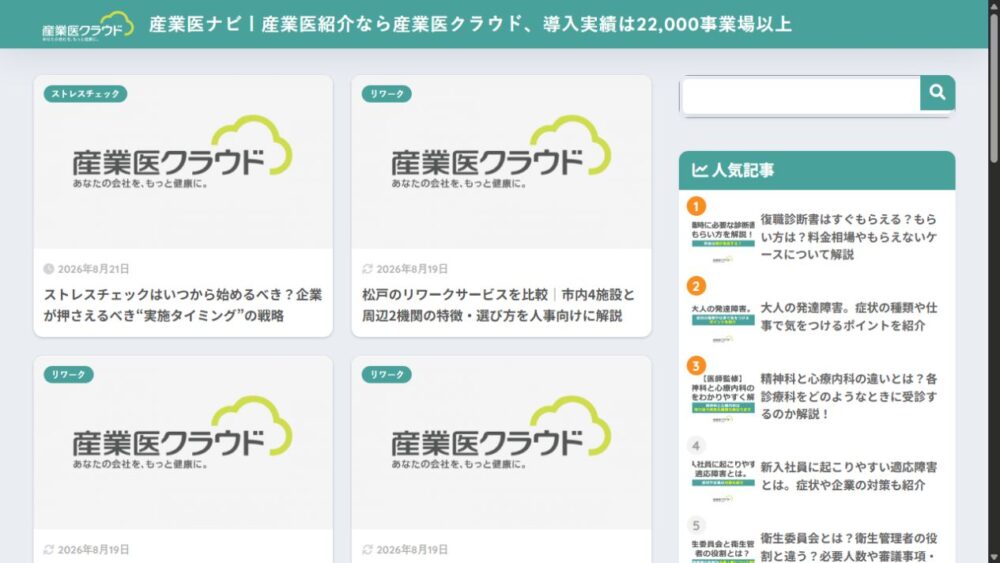
Task: Open the 産業医ナビ site title link
Action: pyautogui.click(x=470, y=24)
